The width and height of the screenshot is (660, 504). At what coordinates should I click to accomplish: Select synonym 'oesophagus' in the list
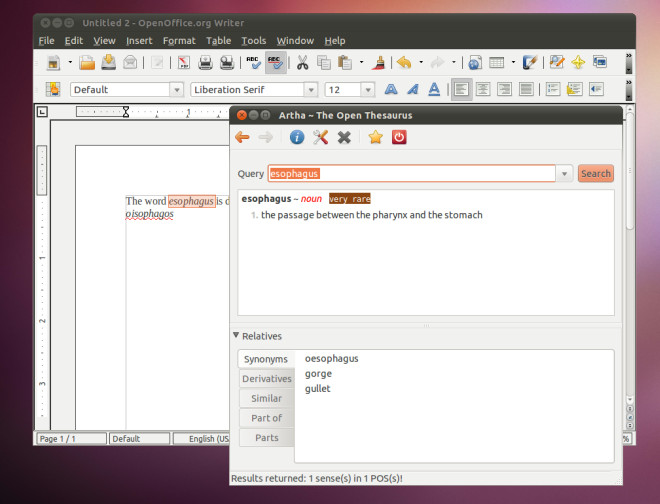(x=332, y=358)
